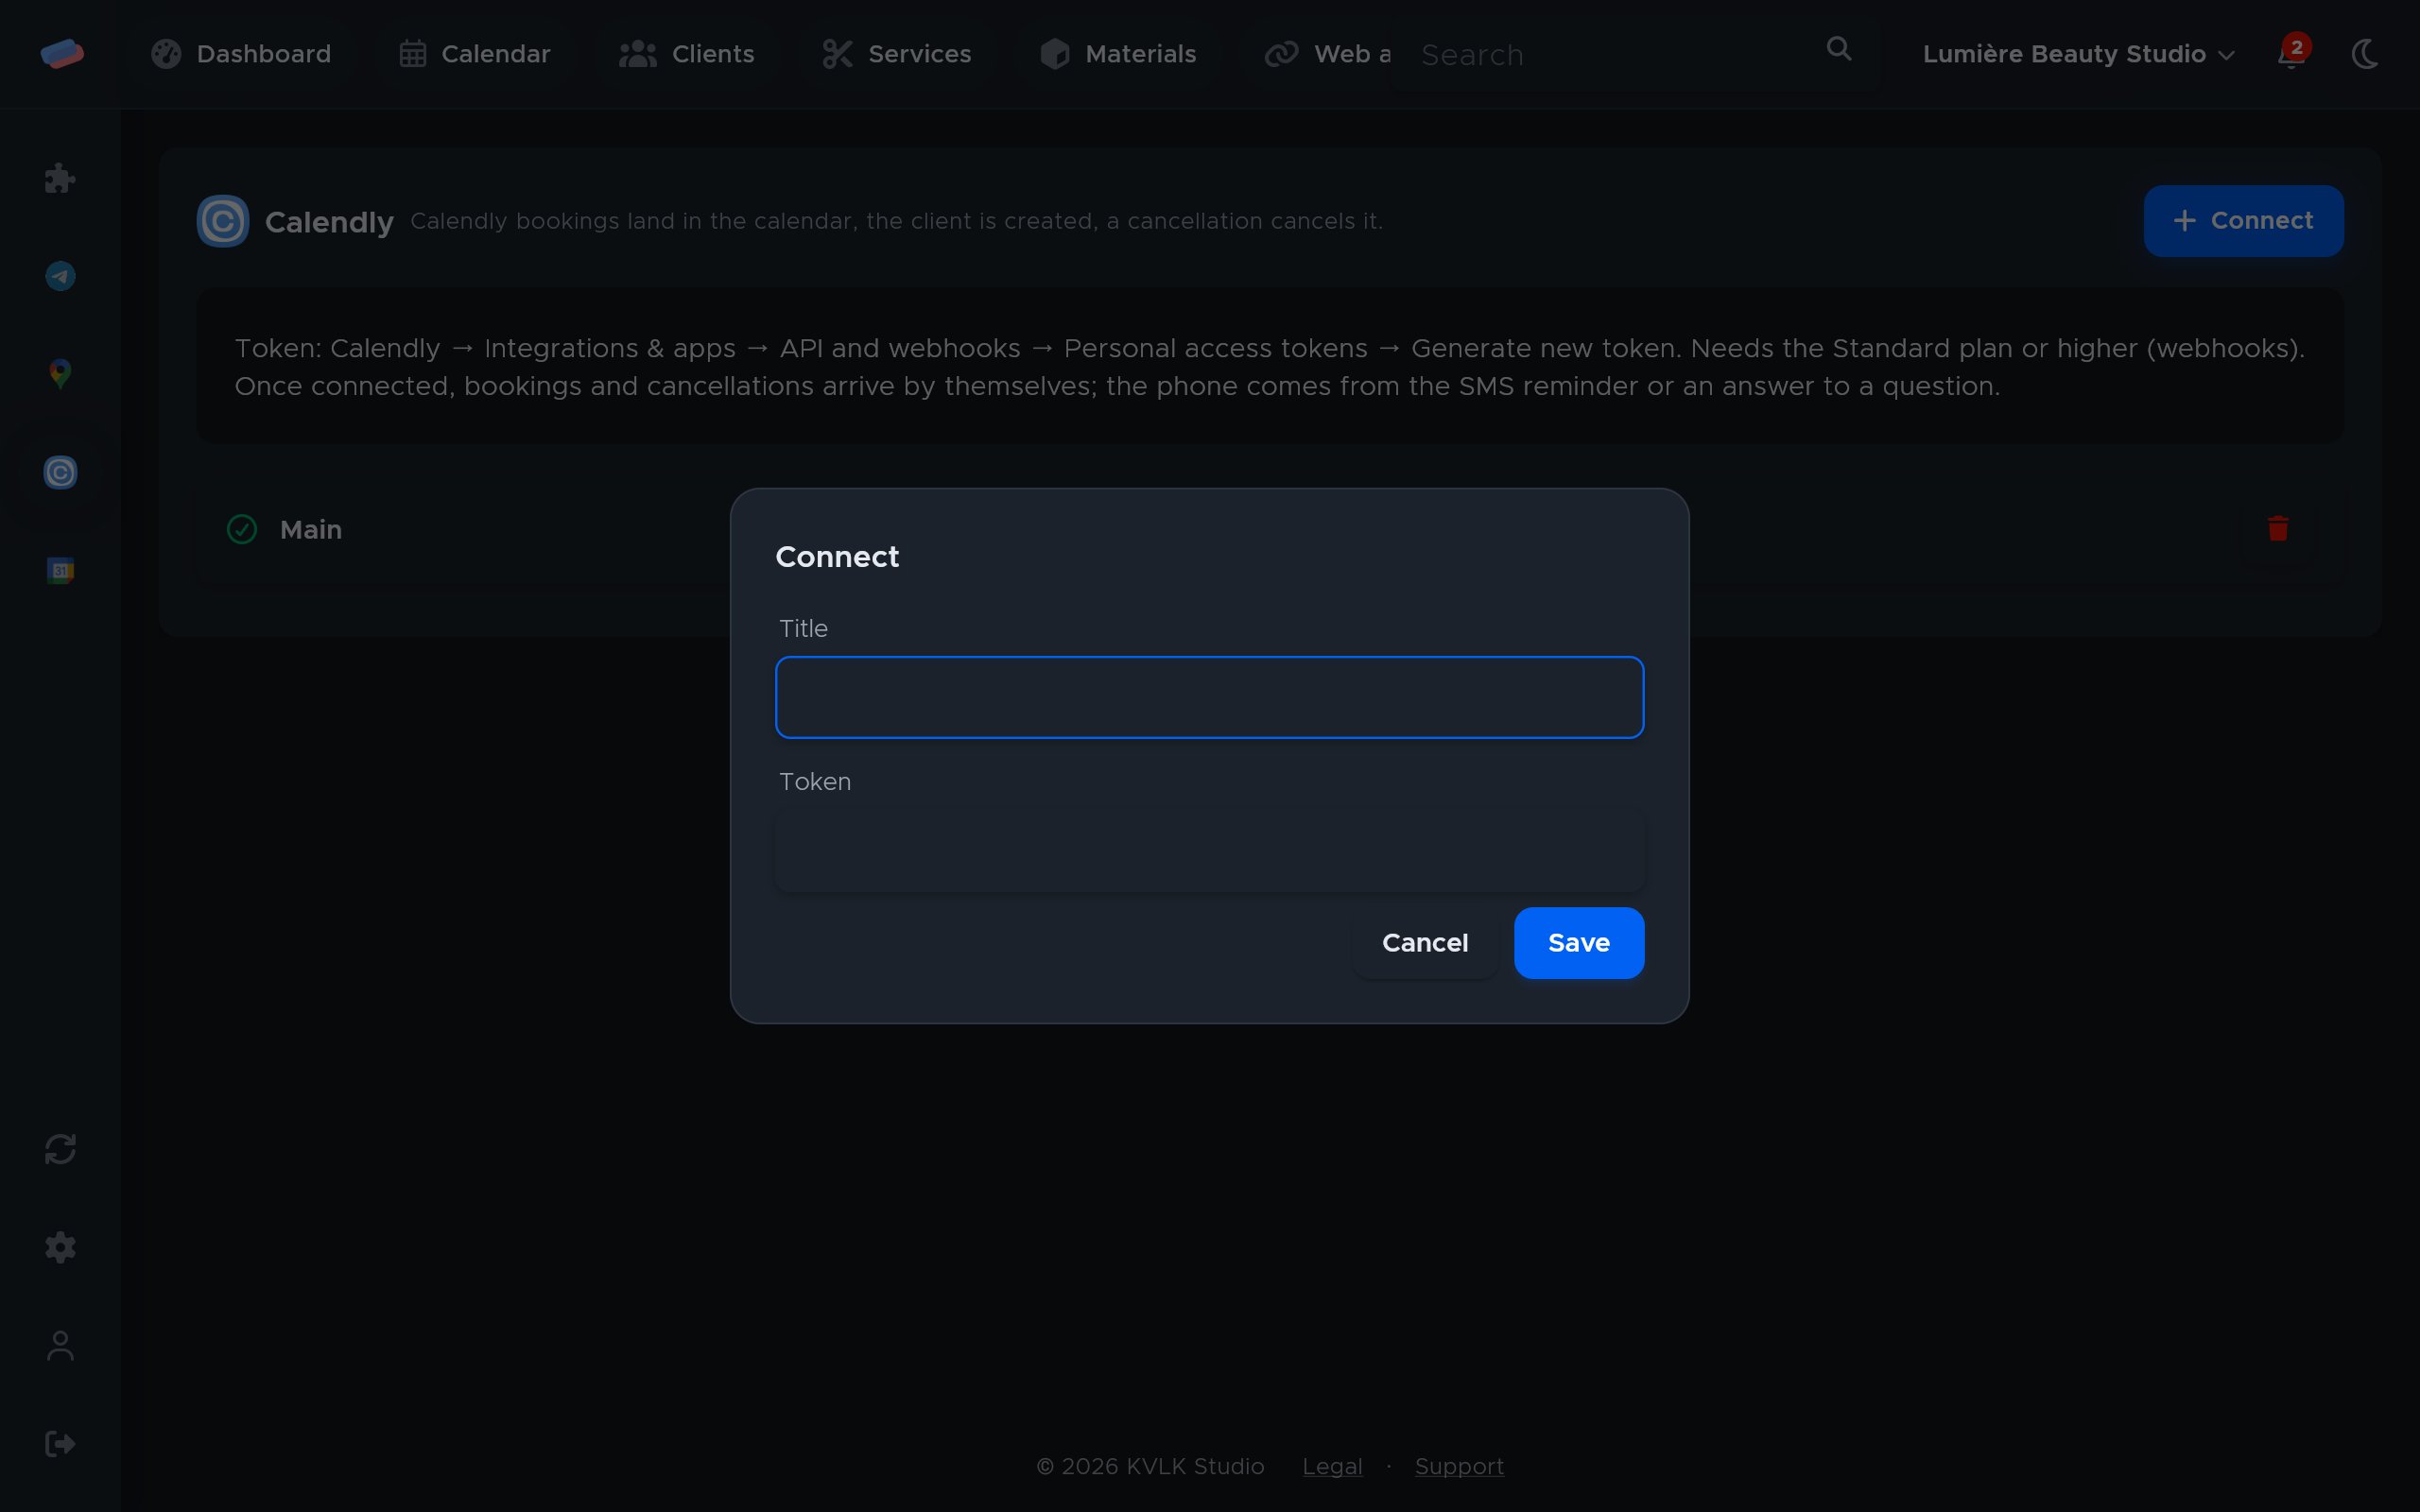Cancel the Connect dialog

point(1424,943)
